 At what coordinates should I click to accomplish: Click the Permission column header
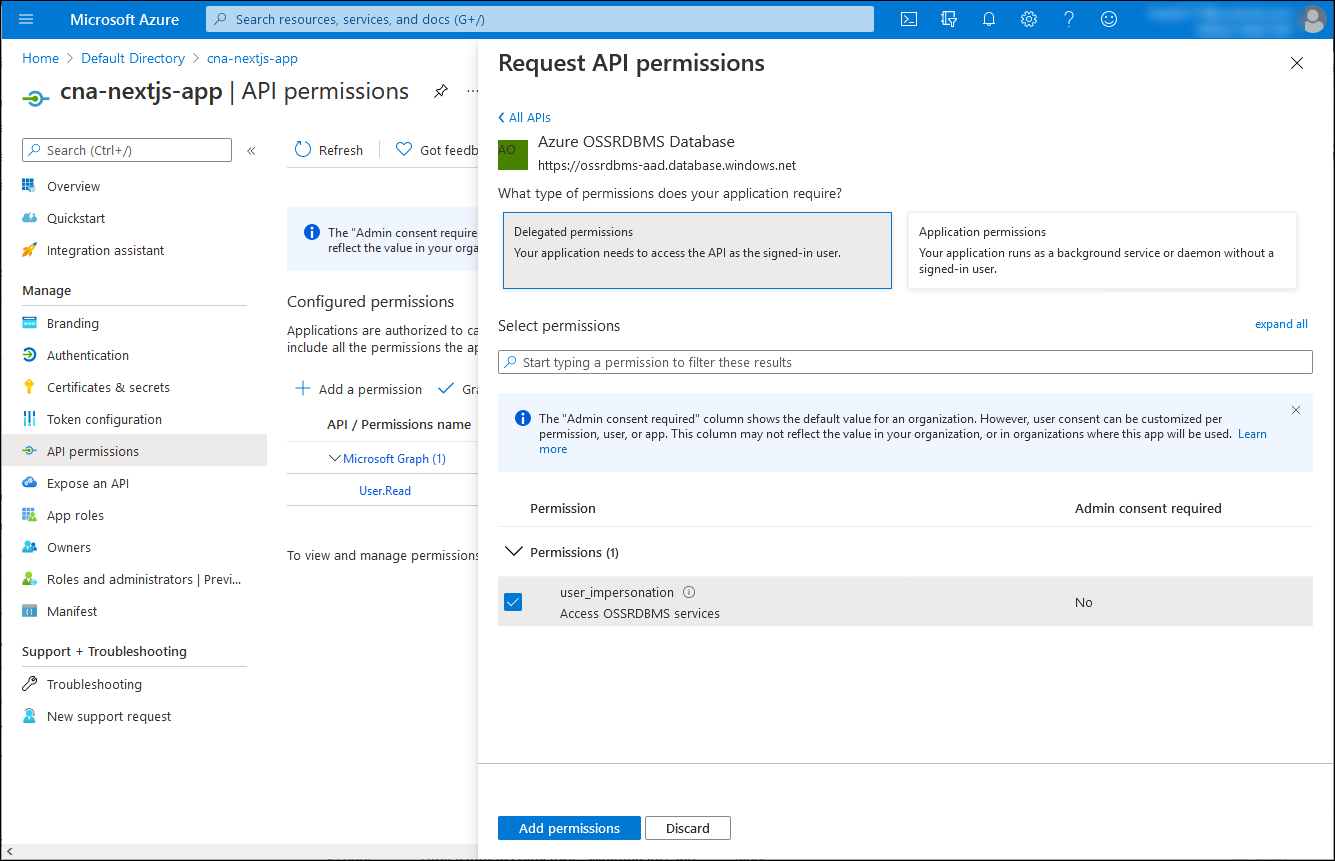[563, 508]
